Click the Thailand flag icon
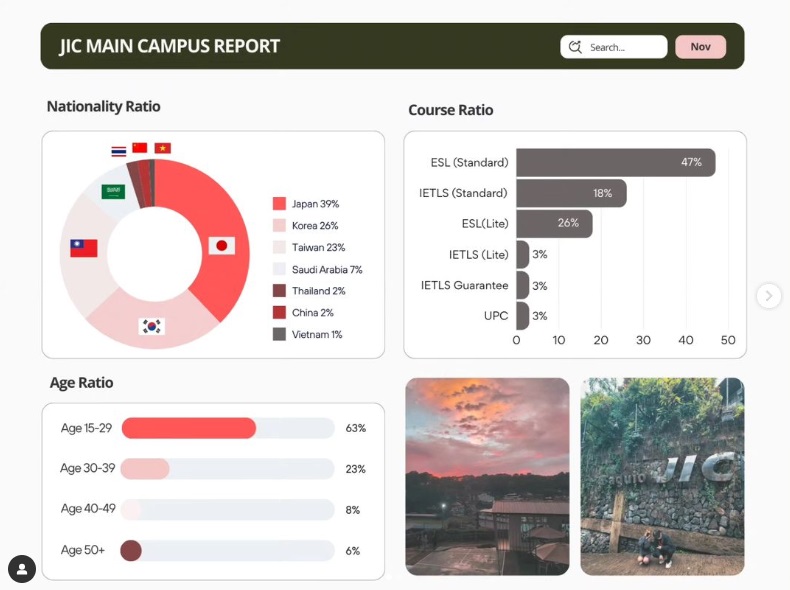Image resolution: width=790 pixels, height=590 pixels. pos(119,151)
